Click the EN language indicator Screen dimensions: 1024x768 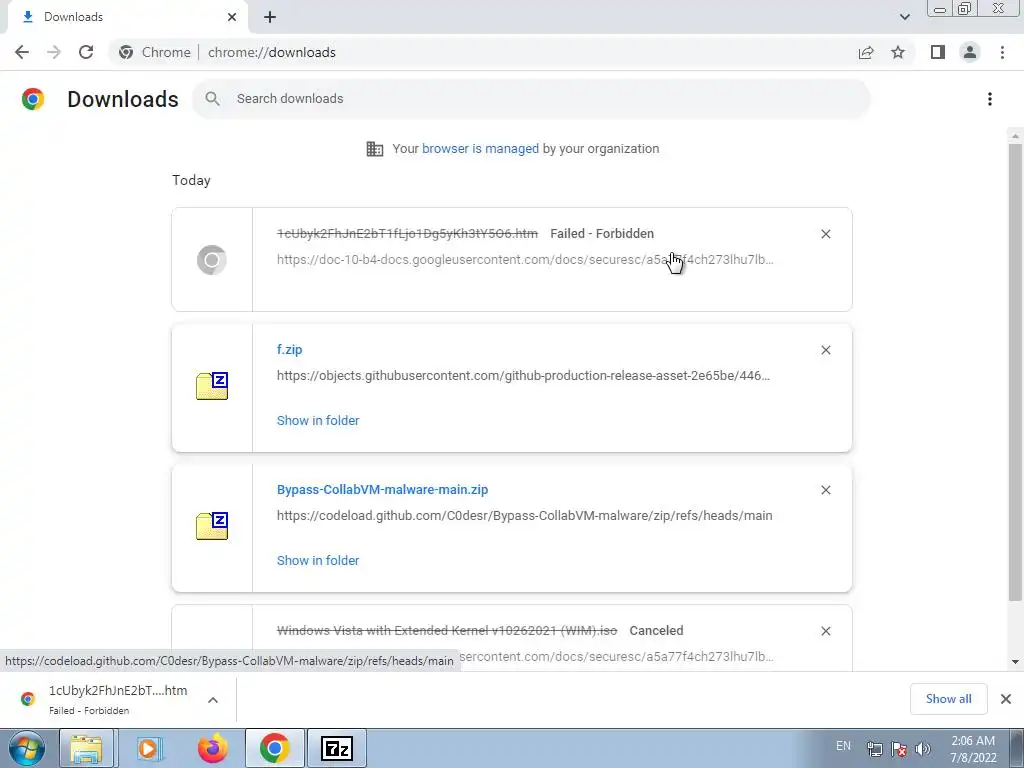tap(843, 746)
